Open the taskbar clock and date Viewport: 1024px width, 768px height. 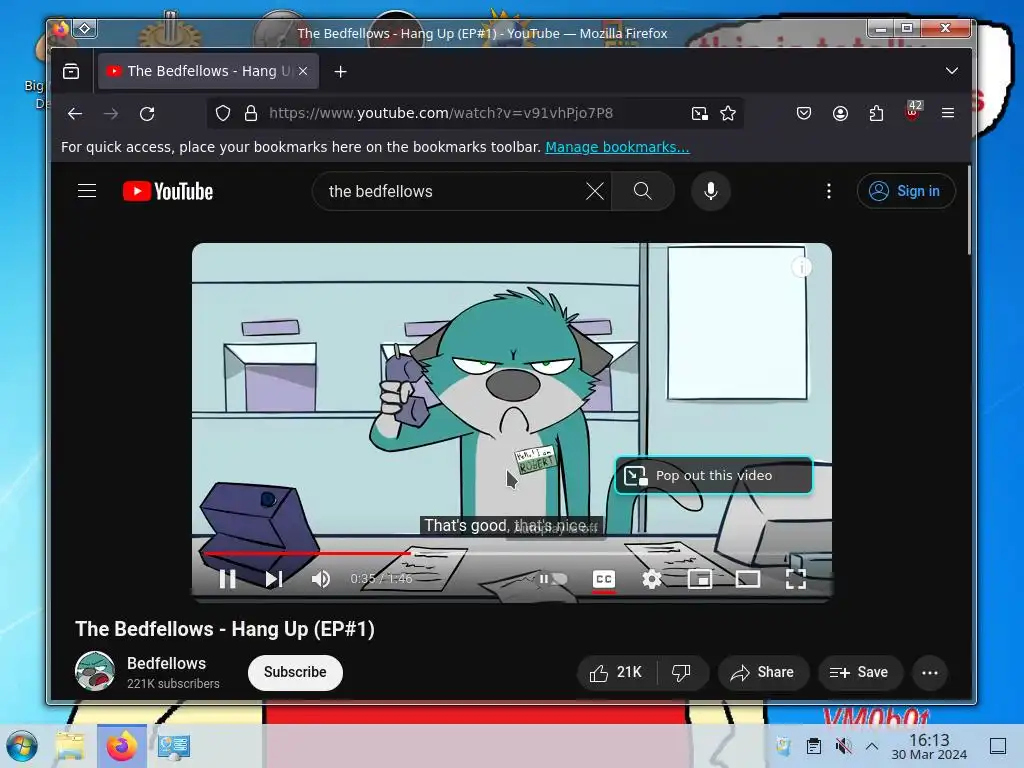[x=929, y=746]
